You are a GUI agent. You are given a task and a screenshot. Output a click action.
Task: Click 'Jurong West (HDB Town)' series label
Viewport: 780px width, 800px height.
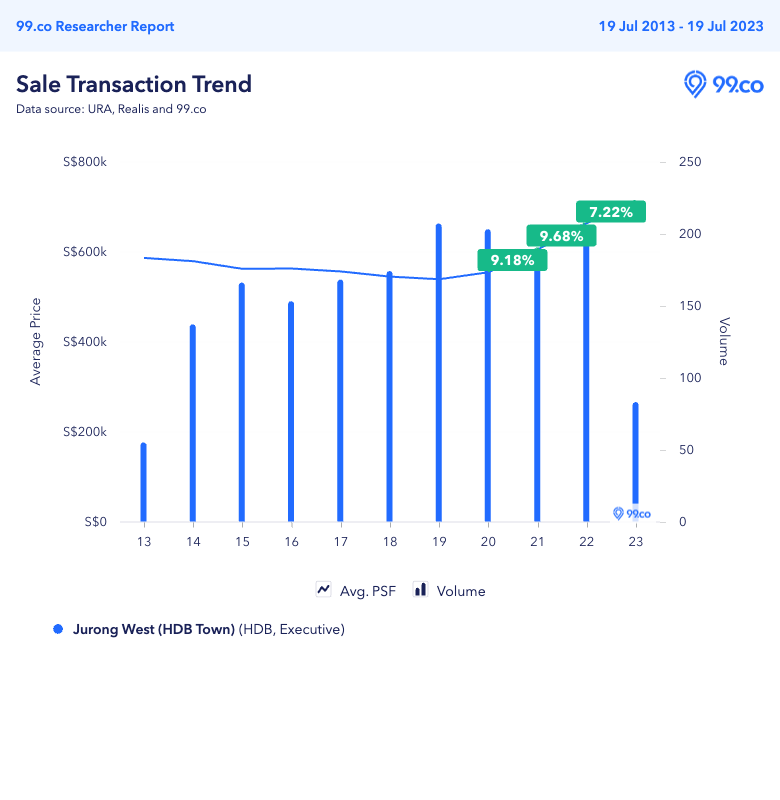click(x=154, y=629)
